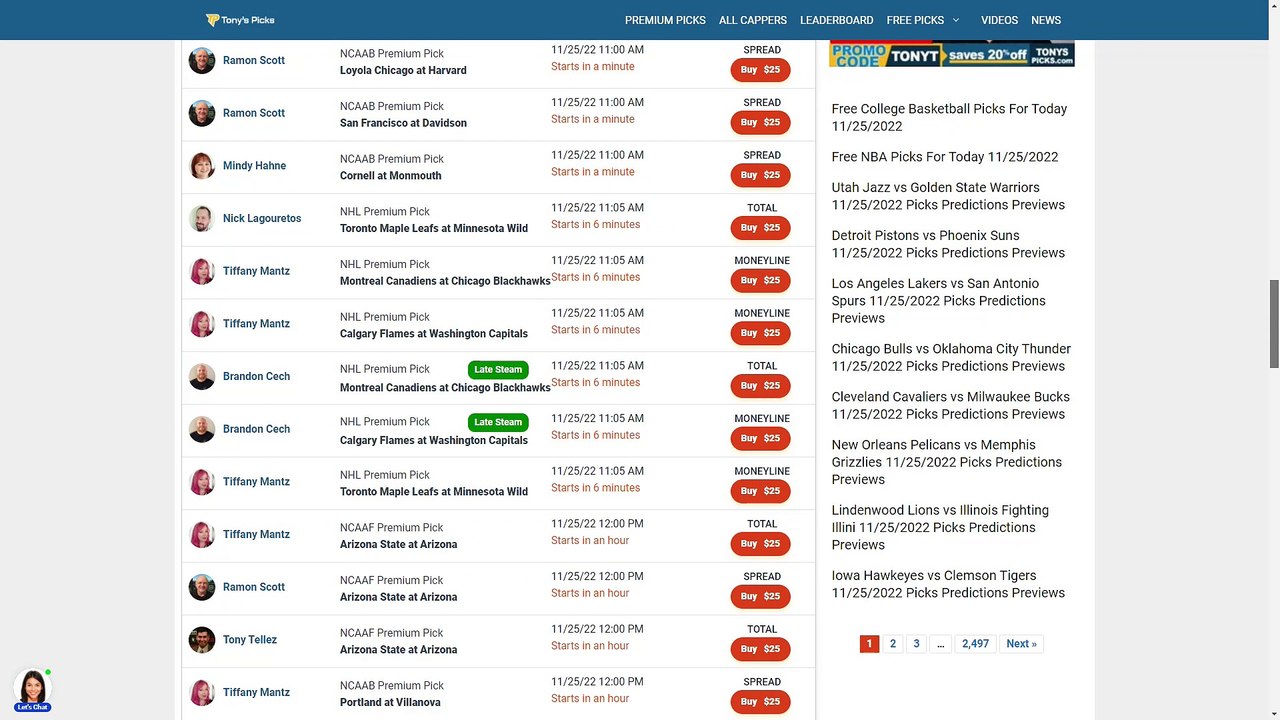This screenshot has height=720, width=1280.
Task: Jump to last page 2,497
Action: click(x=975, y=644)
